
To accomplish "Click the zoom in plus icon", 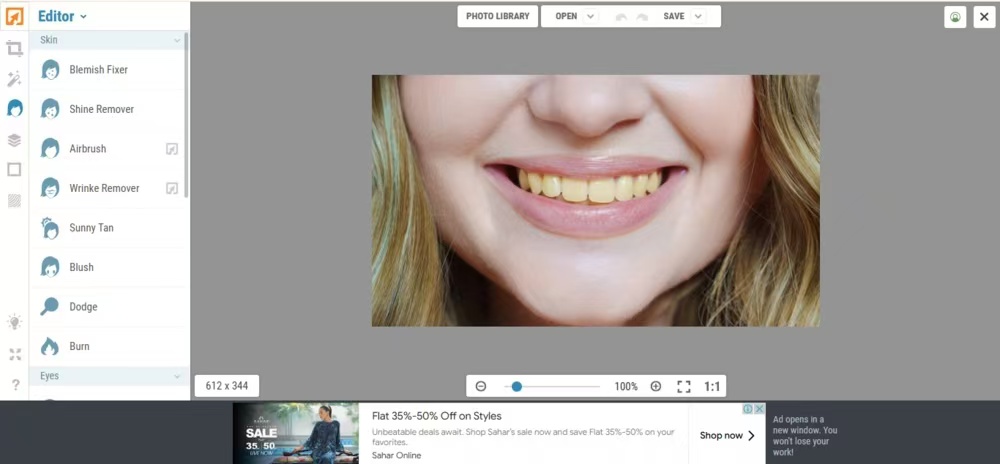I will pyautogui.click(x=656, y=386).
